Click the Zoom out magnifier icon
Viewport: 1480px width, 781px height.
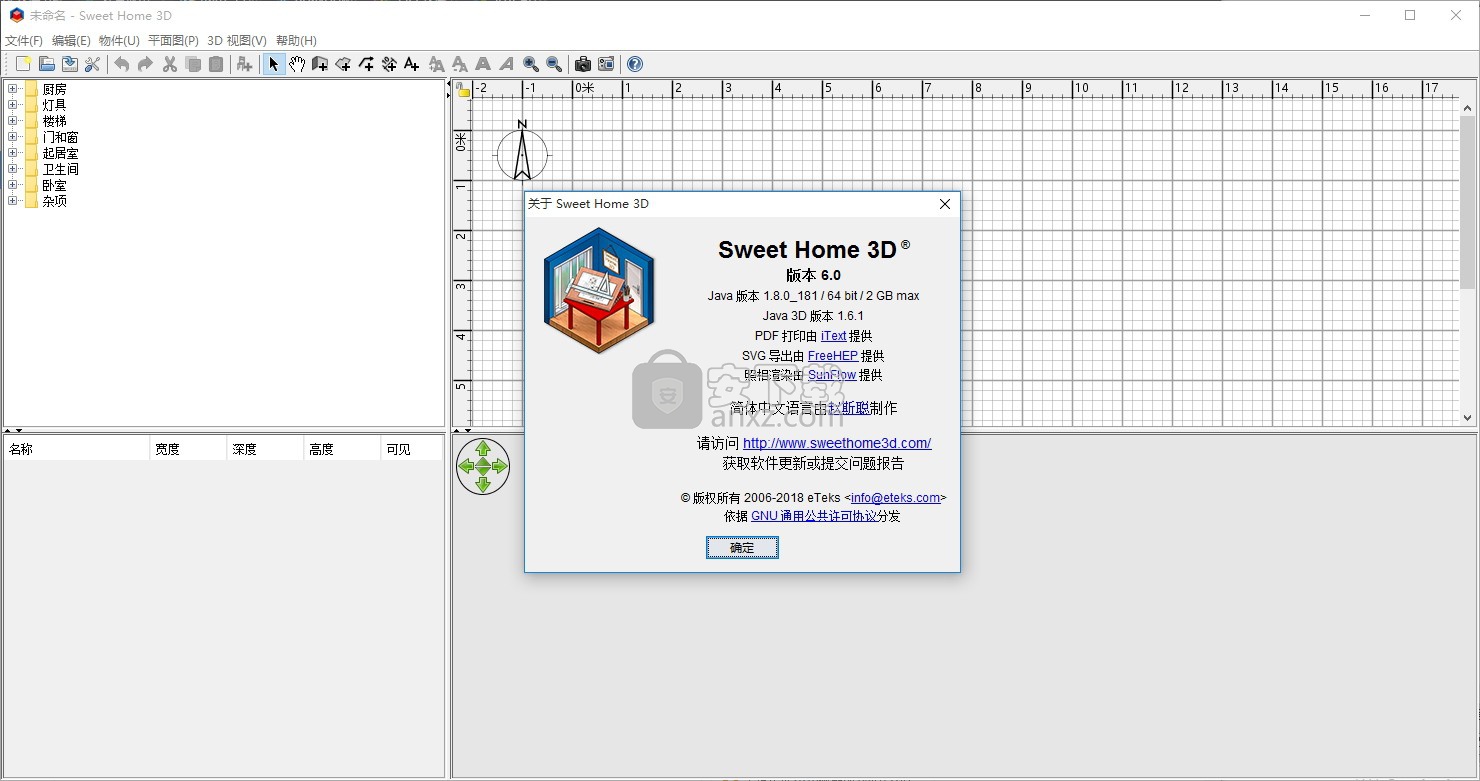click(554, 64)
